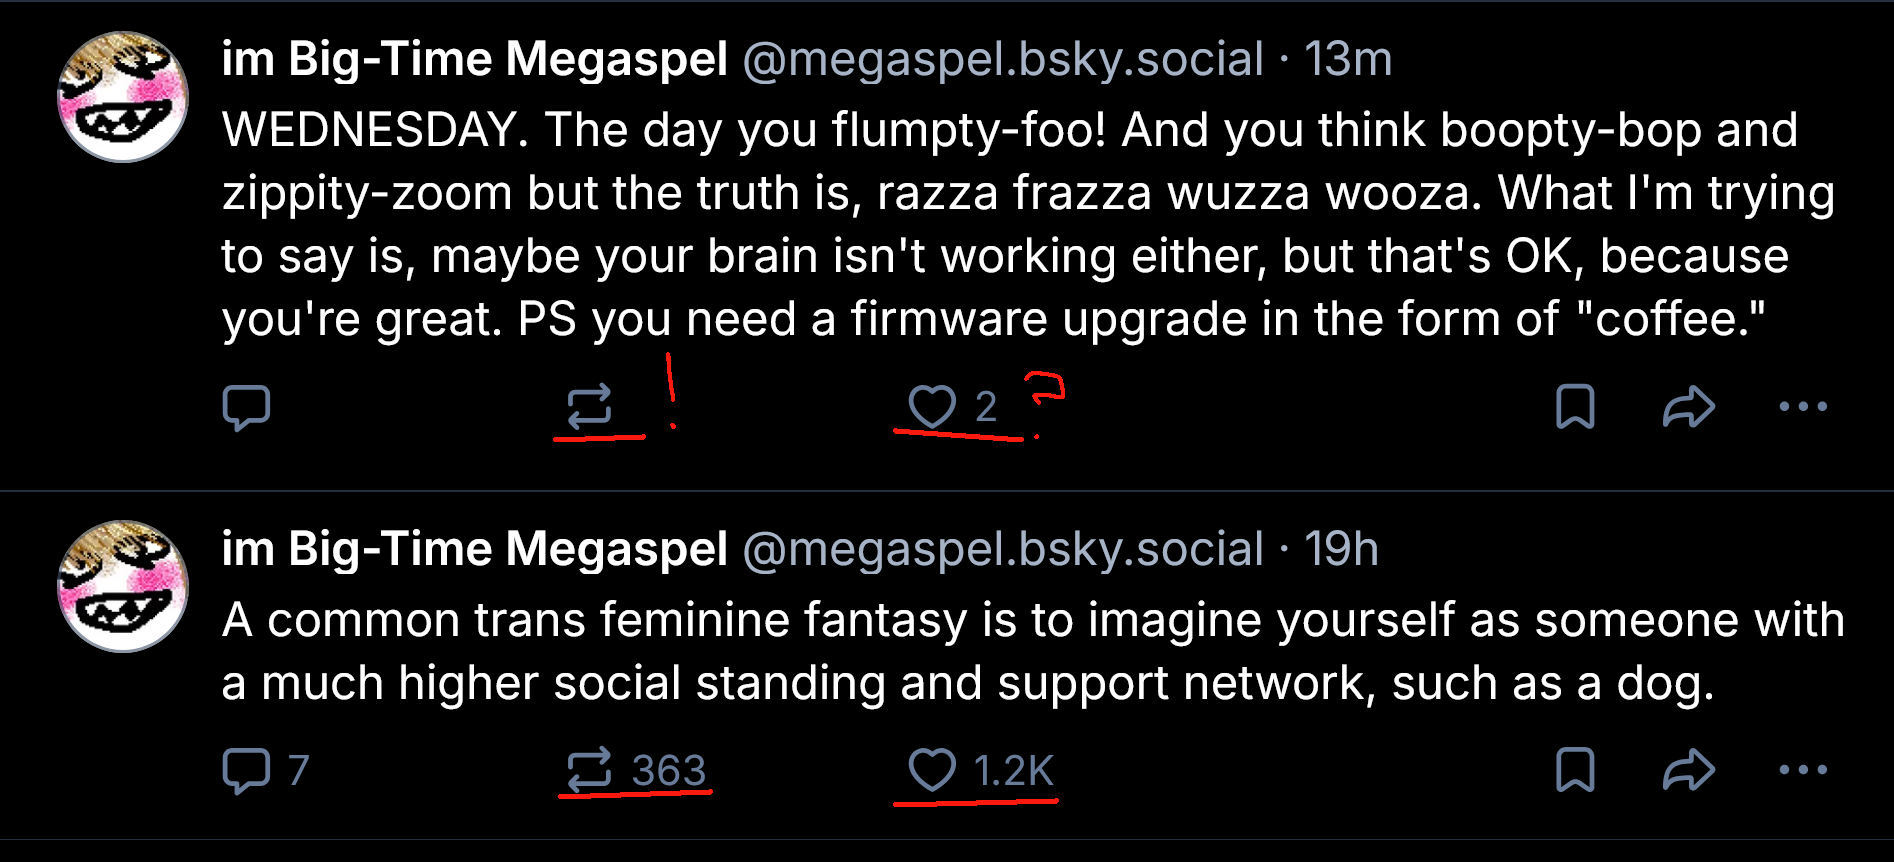Open the 13m timestamp link

click(x=1348, y=59)
